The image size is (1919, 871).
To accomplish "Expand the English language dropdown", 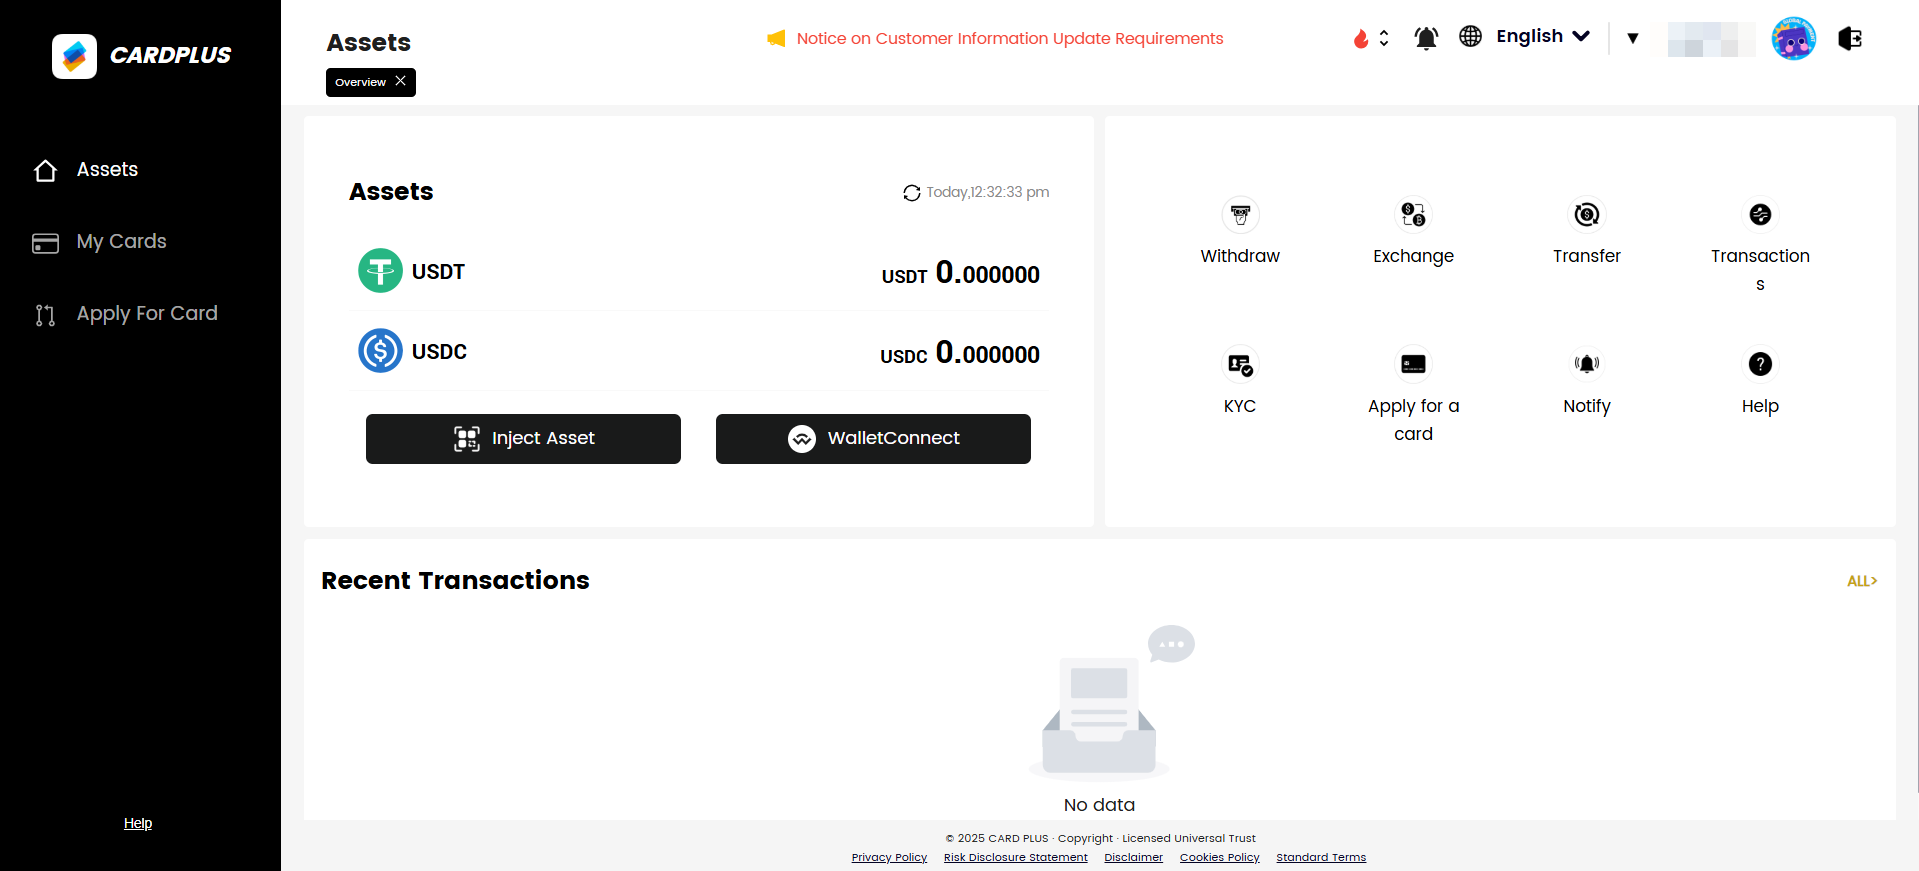I will (1542, 37).
